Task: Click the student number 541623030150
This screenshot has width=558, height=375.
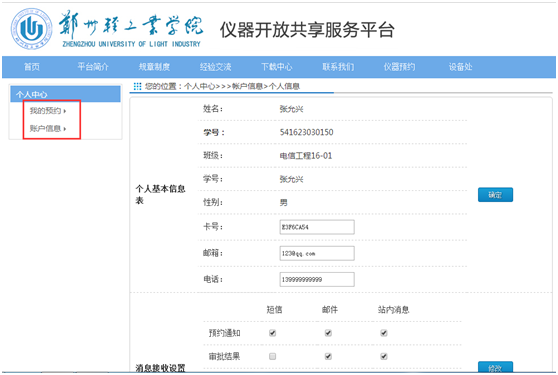Action: [306, 132]
